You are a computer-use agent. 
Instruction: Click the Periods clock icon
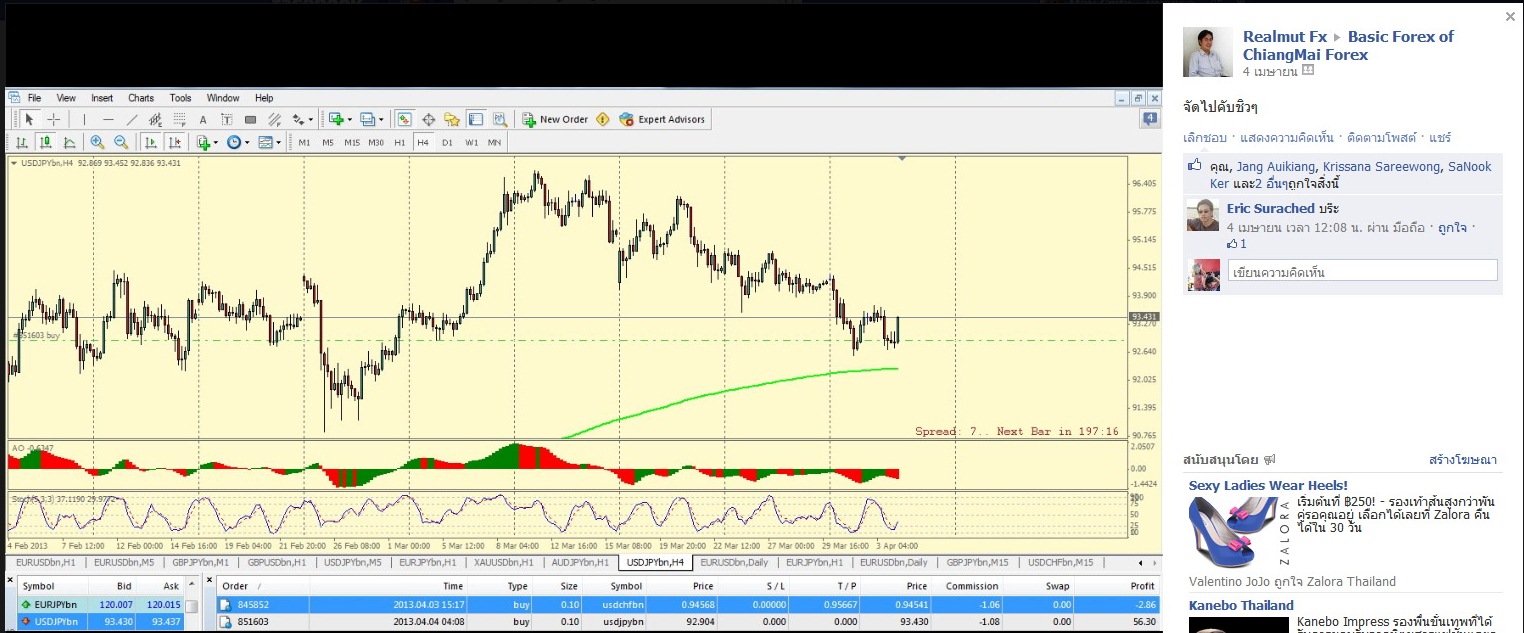tap(234, 142)
